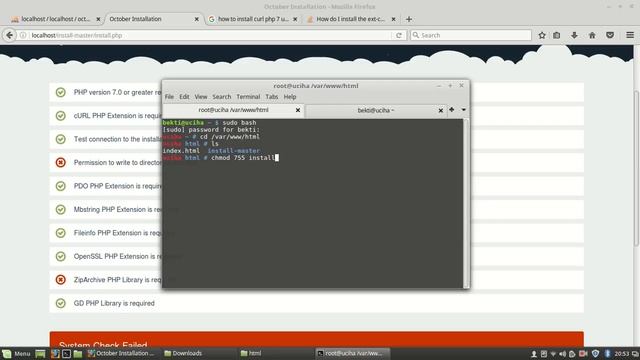640x360 pixels.
Task: Close the root@uciha terminal tab
Action: [x=298, y=110]
